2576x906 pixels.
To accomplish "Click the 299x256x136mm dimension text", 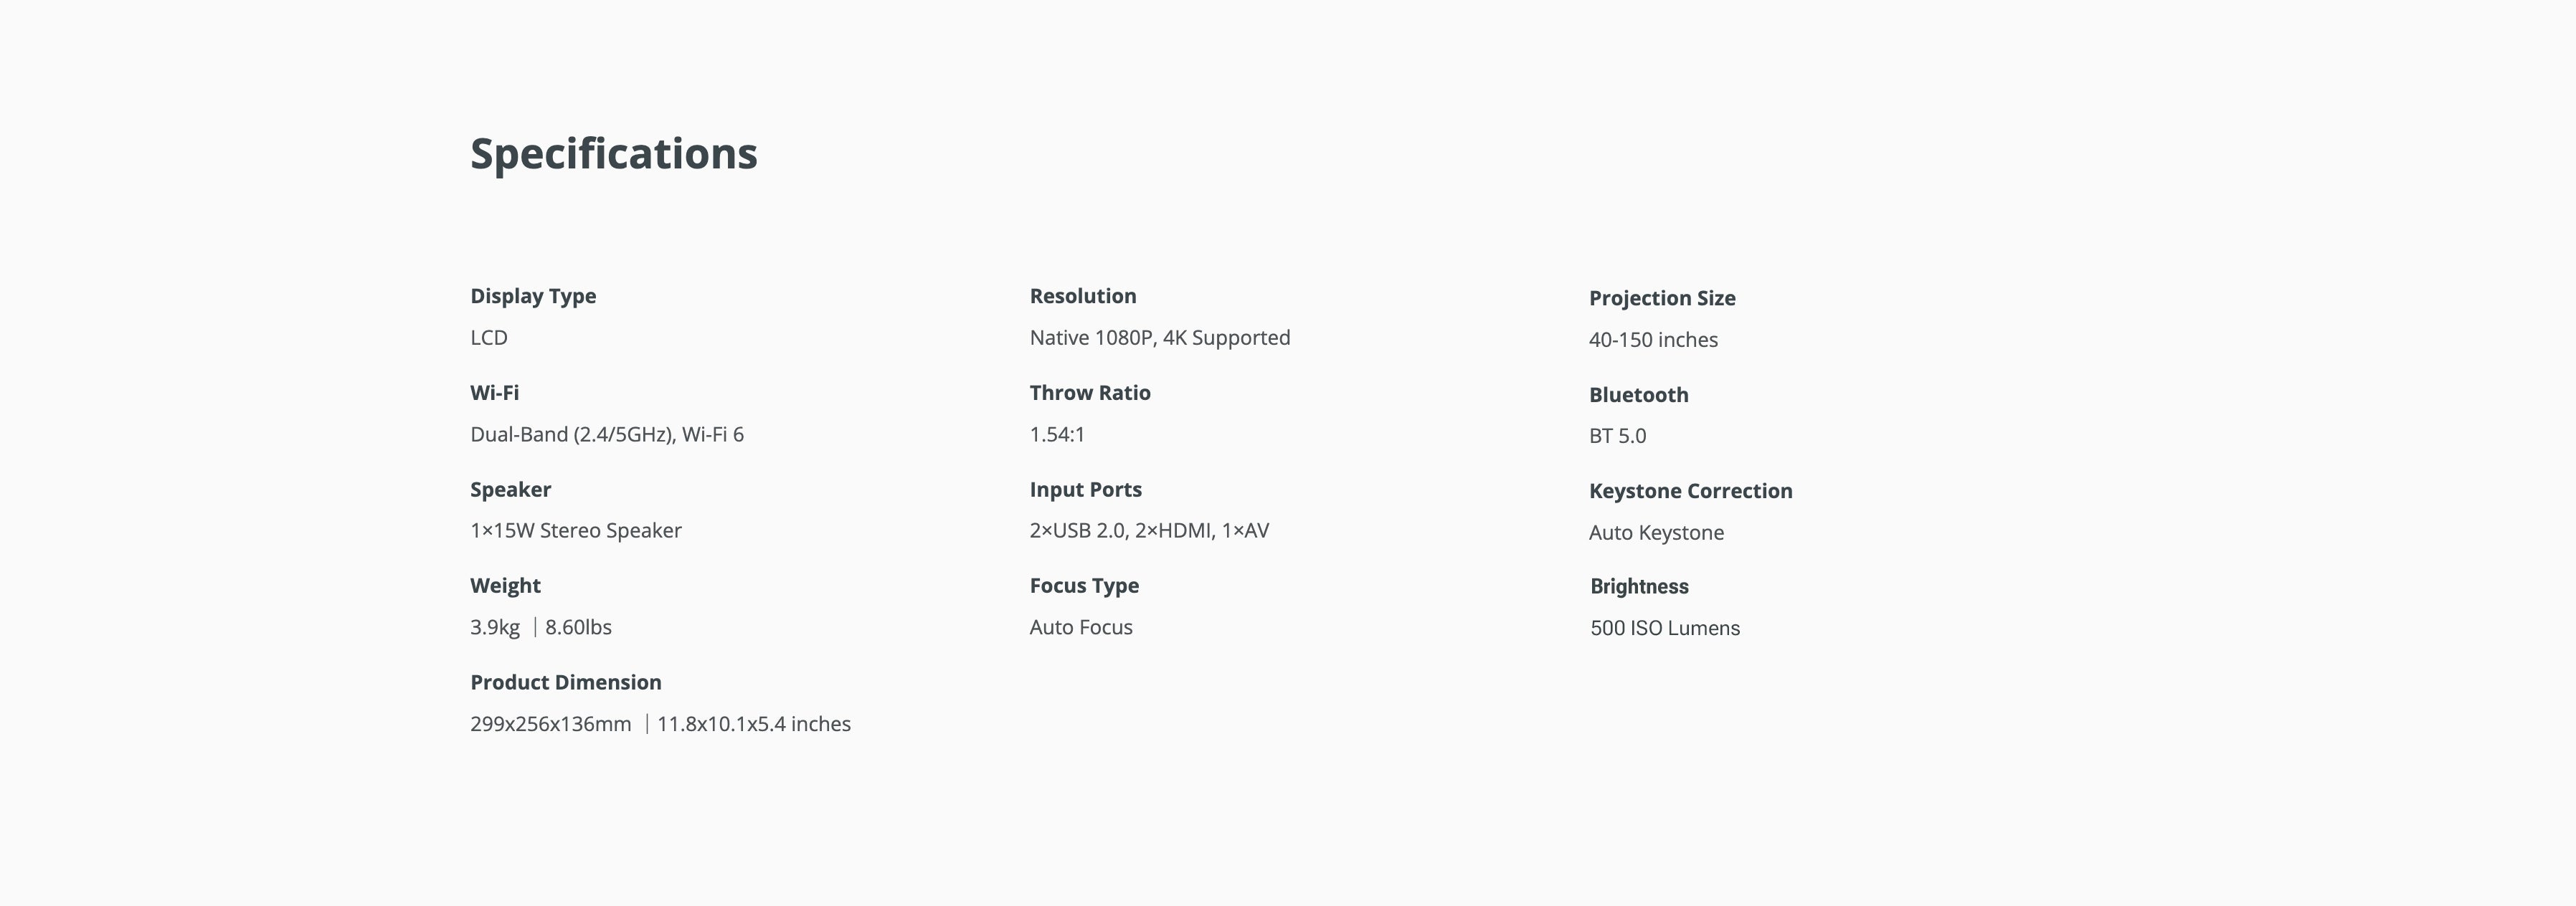I will [x=550, y=724].
